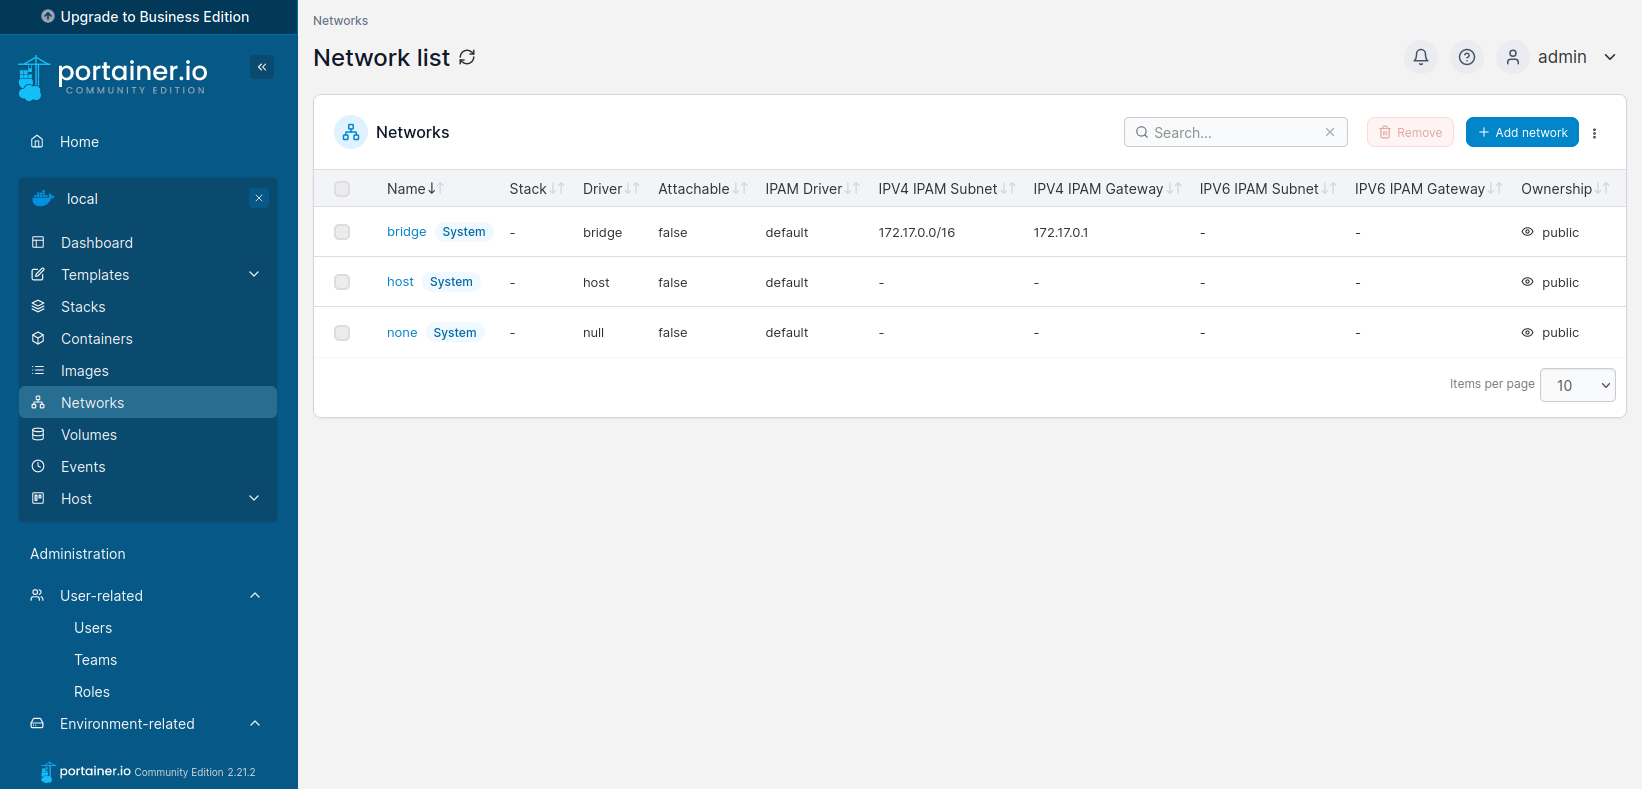Expand the Templates submenu chevron

tap(254, 274)
